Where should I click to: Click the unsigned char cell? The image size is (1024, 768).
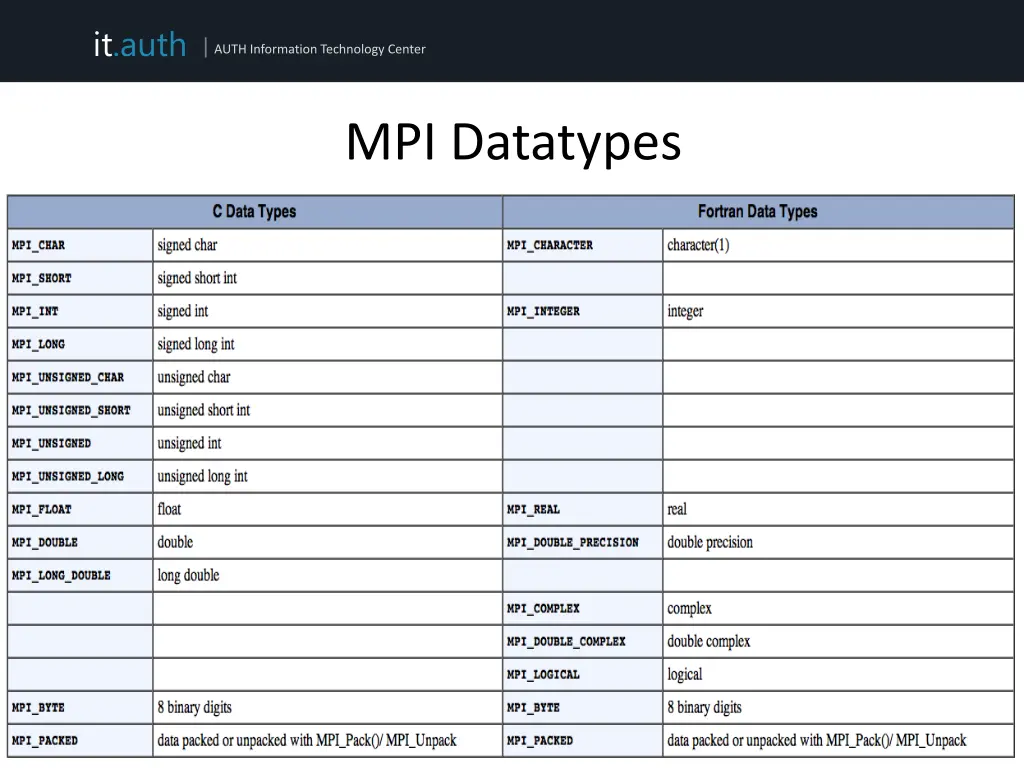[327, 377]
